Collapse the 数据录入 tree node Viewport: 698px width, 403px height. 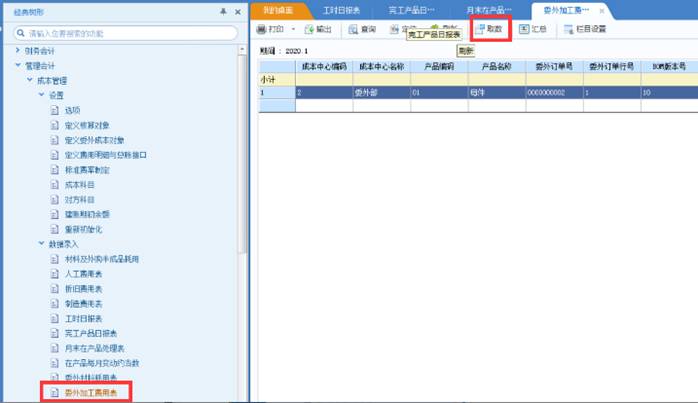[42, 243]
